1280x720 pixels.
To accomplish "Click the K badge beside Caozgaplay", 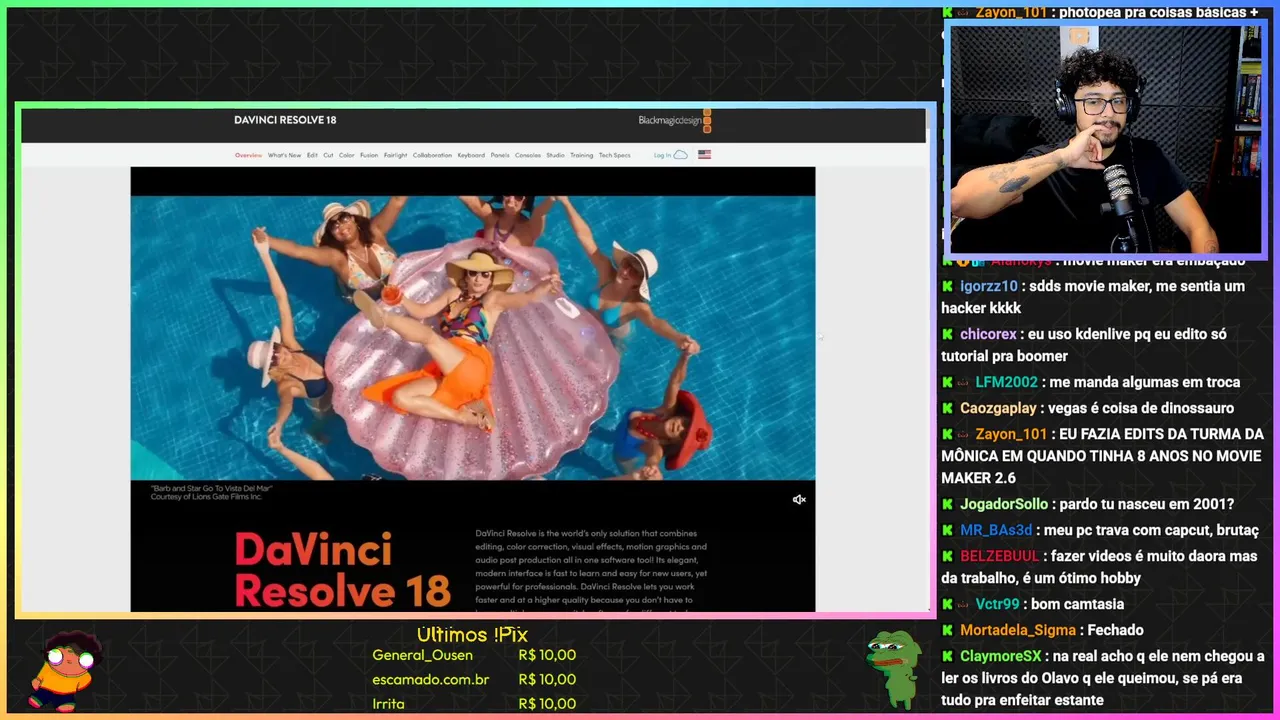I will pyautogui.click(x=947, y=408).
